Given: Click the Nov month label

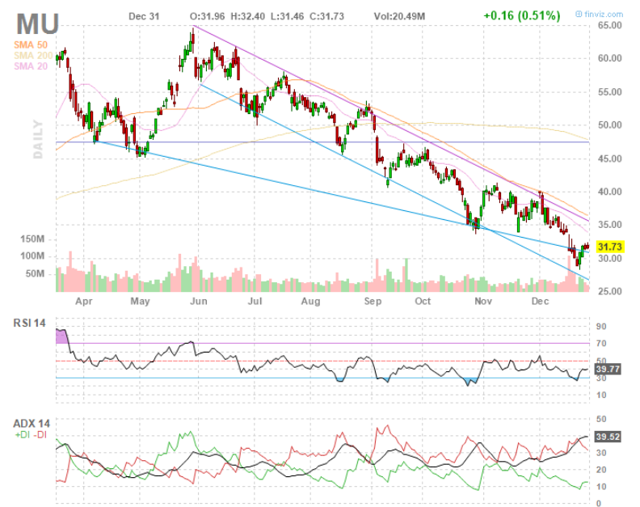Looking at the screenshot, I should coord(483,302).
